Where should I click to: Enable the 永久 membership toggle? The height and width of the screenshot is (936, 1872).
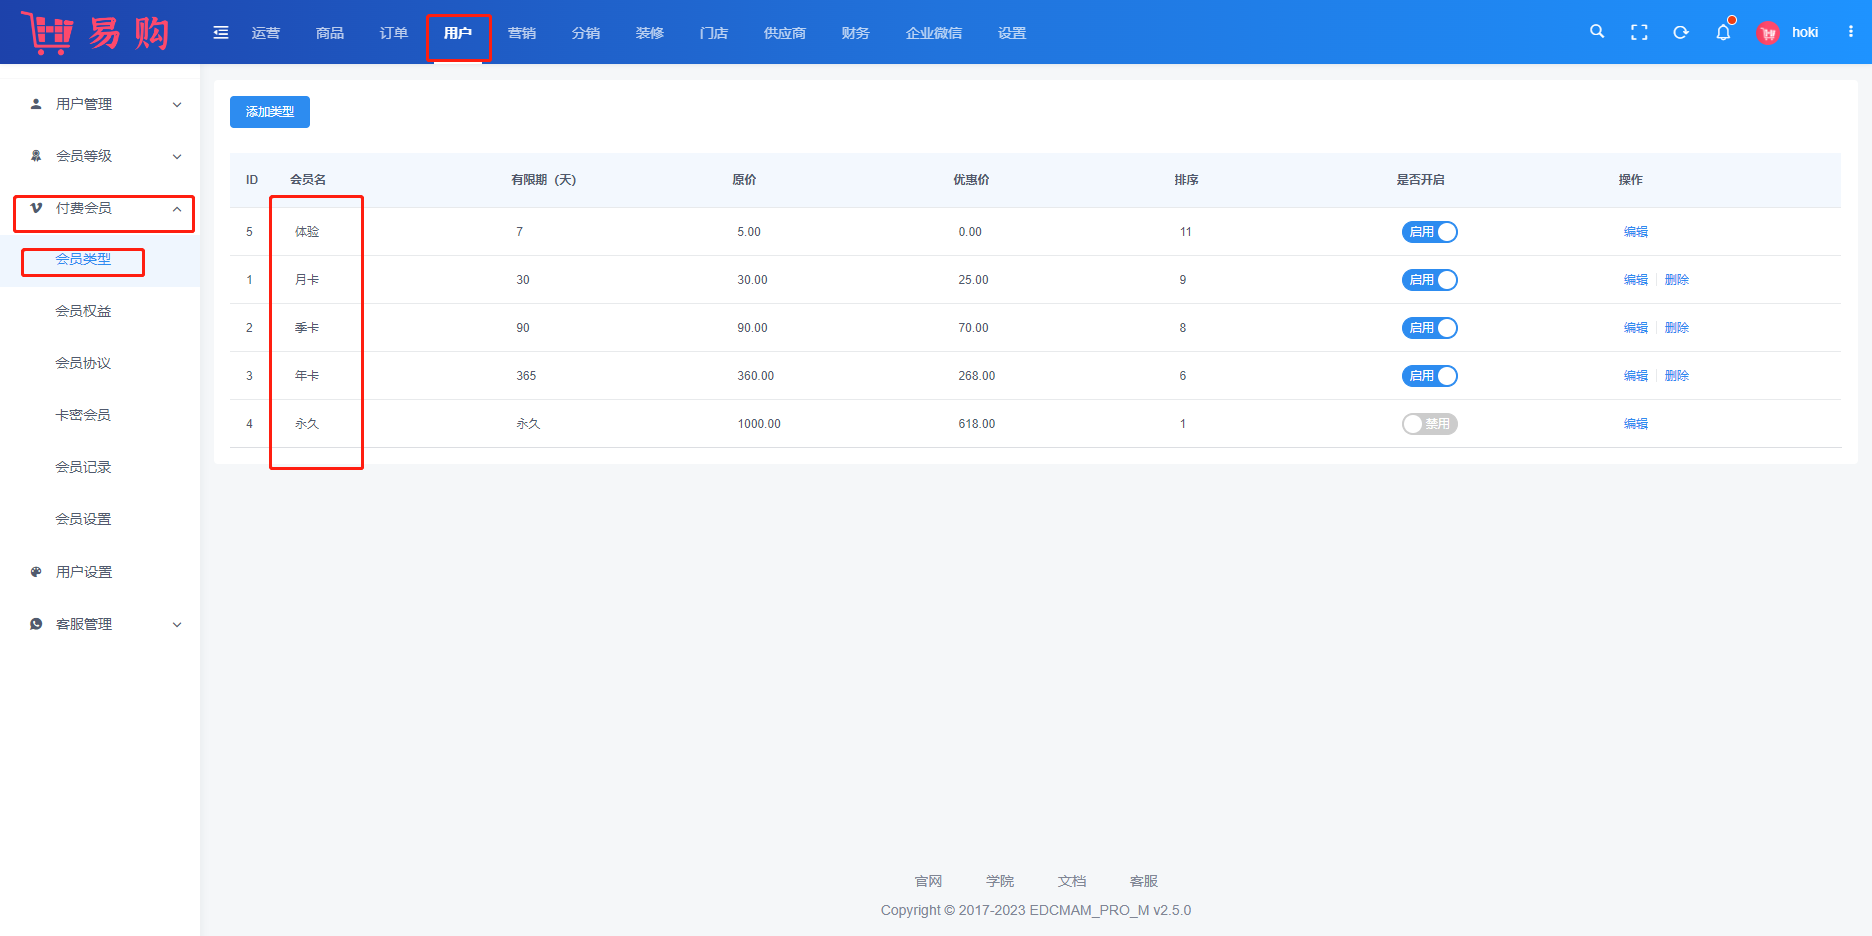(x=1429, y=424)
